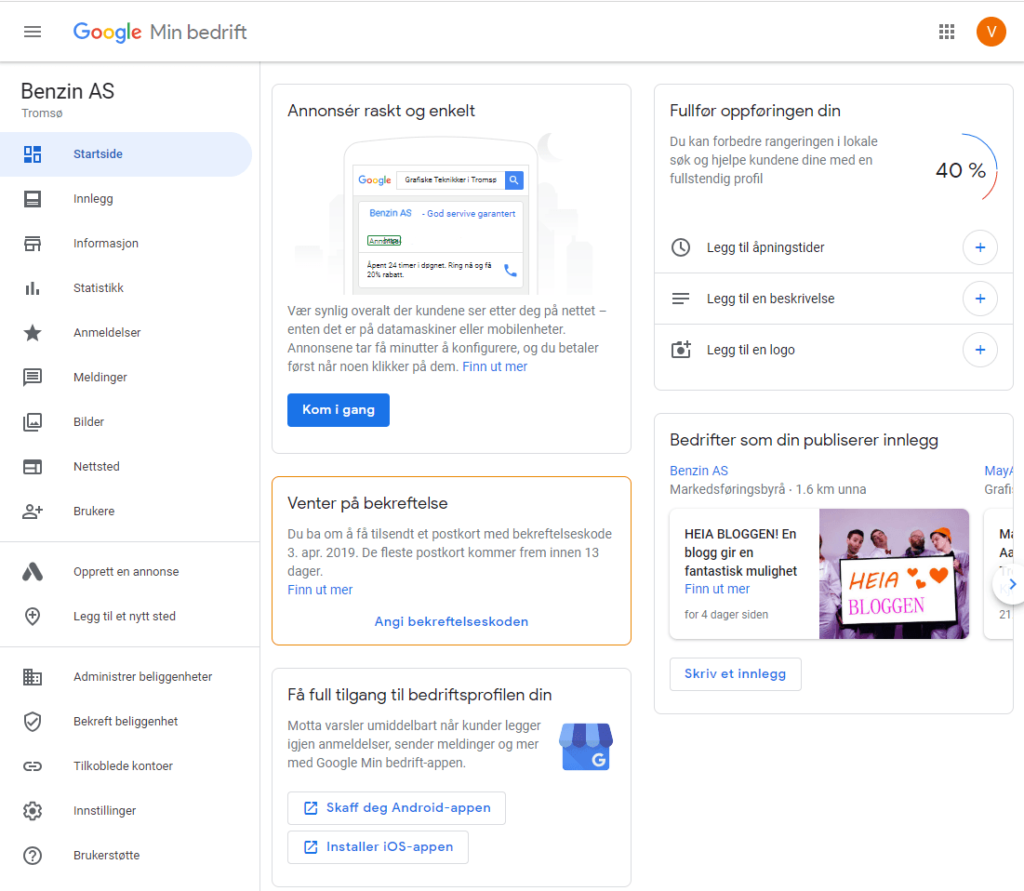The image size is (1024, 891).
Task: Open Bekreft beliggenhet
Action: point(125,721)
